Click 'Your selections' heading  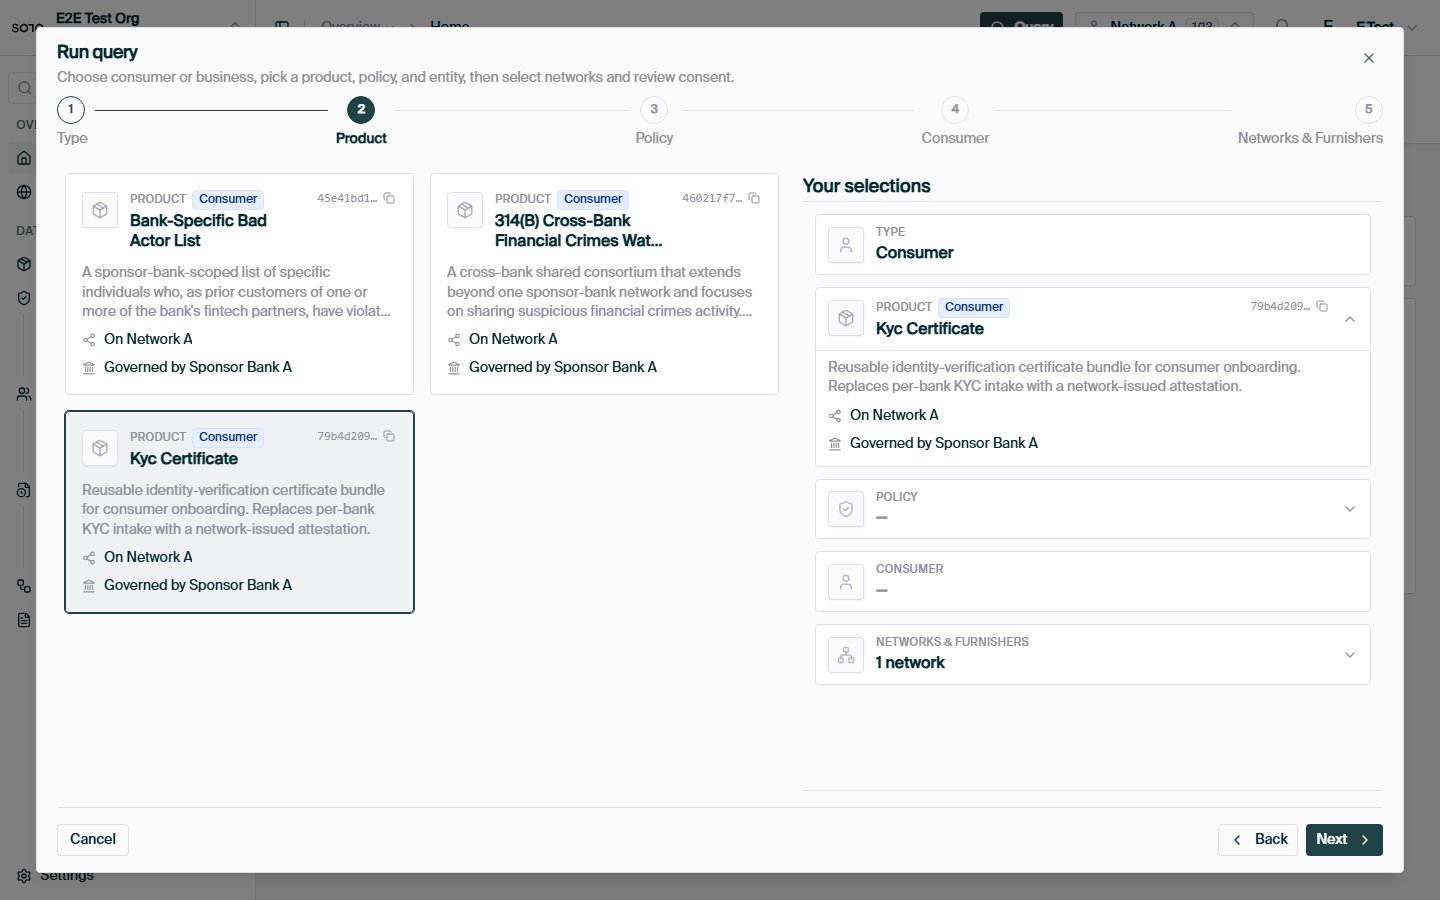tap(866, 186)
